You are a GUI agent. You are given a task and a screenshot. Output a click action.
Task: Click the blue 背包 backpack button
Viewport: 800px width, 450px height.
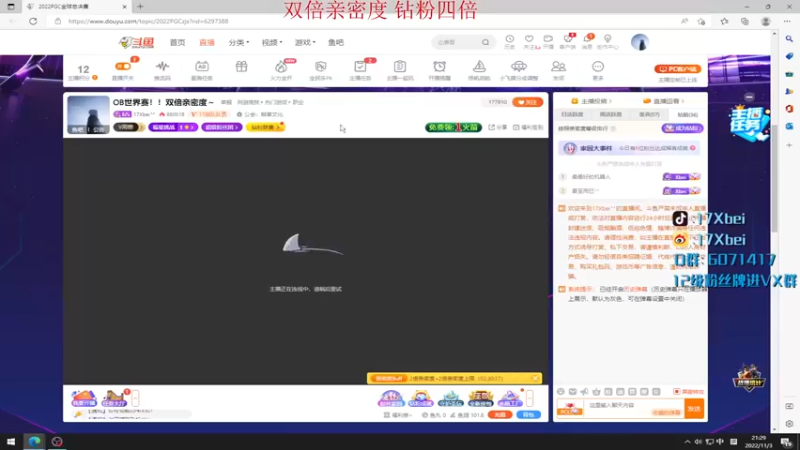[x=529, y=415]
